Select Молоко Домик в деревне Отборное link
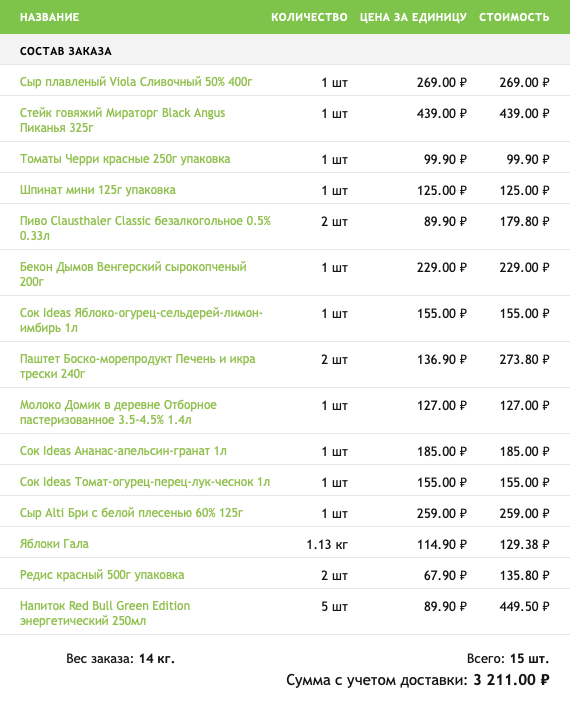The image size is (570, 707). pyautogui.click(x=118, y=412)
